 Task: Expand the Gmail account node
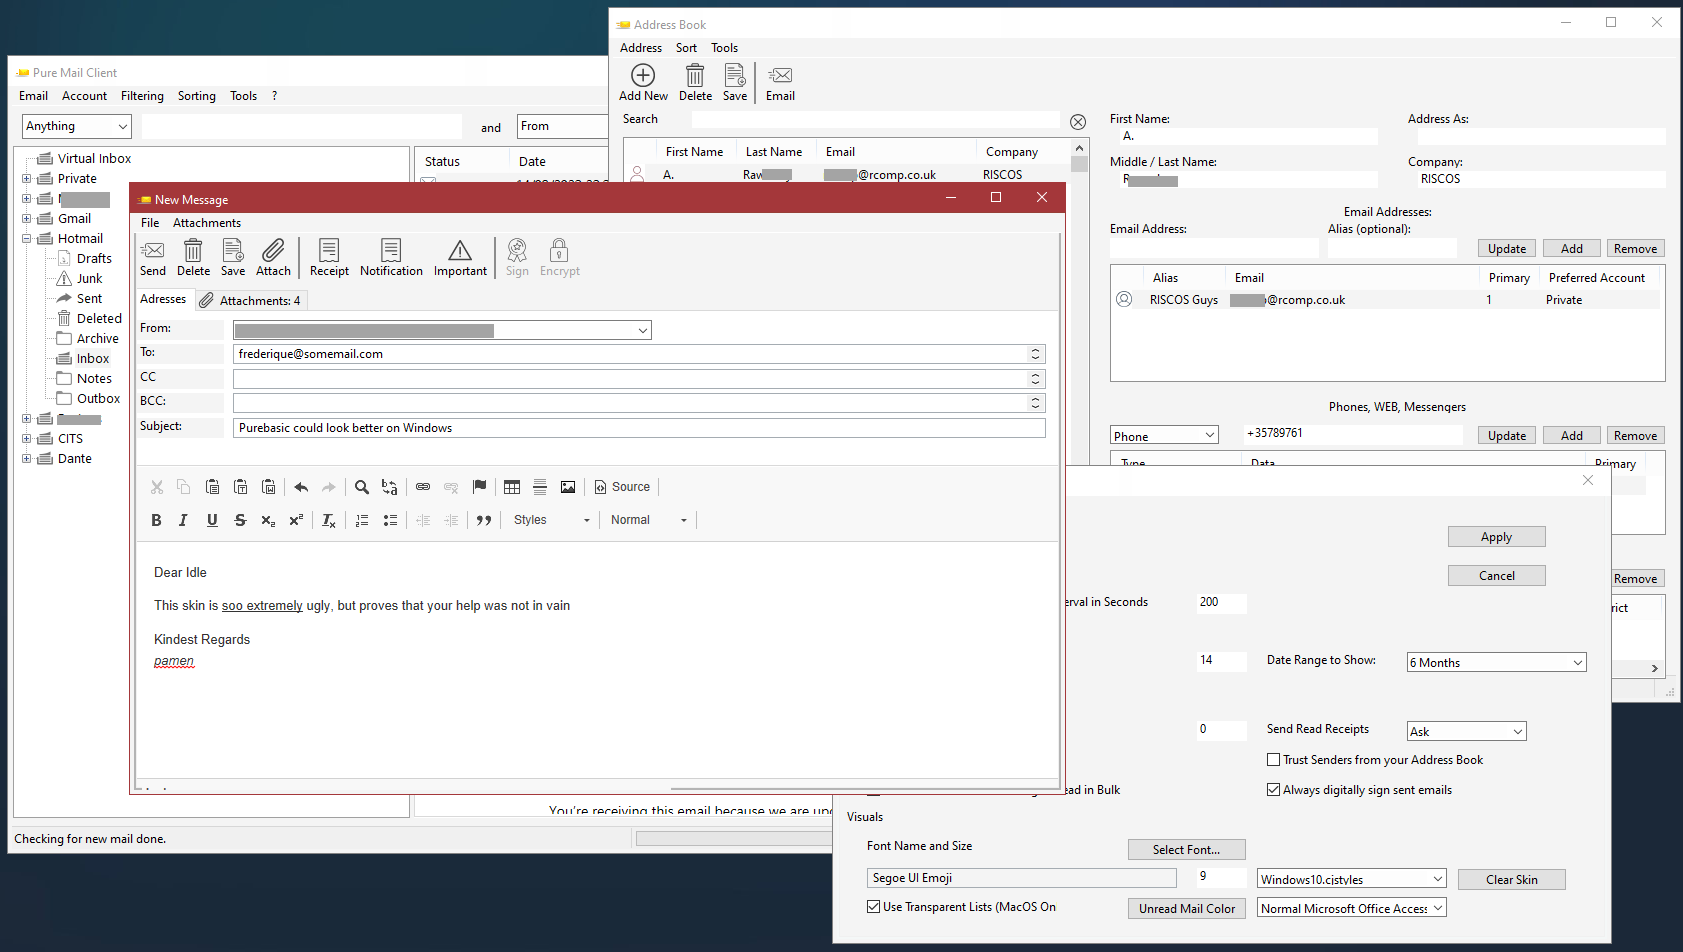tap(27, 219)
